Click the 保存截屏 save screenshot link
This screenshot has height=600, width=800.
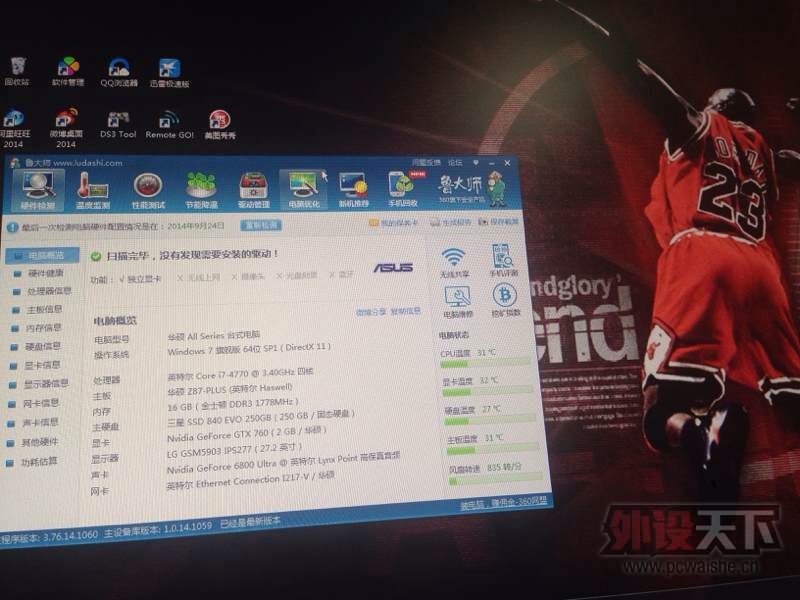[x=499, y=221]
